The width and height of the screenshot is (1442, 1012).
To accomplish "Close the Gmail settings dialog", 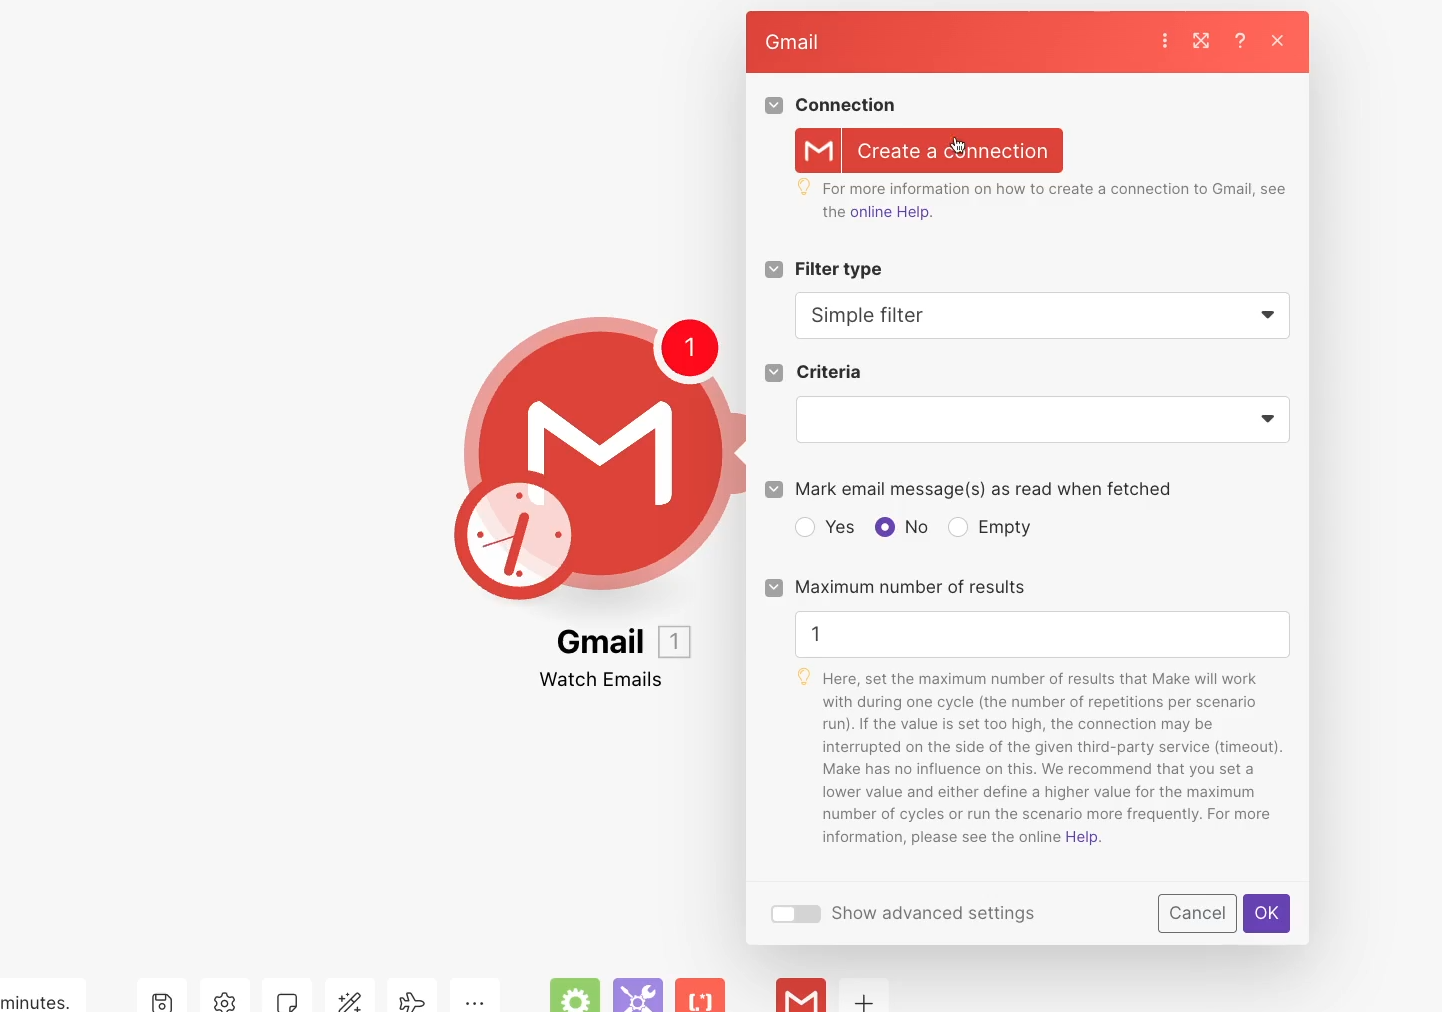I will [1277, 41].
